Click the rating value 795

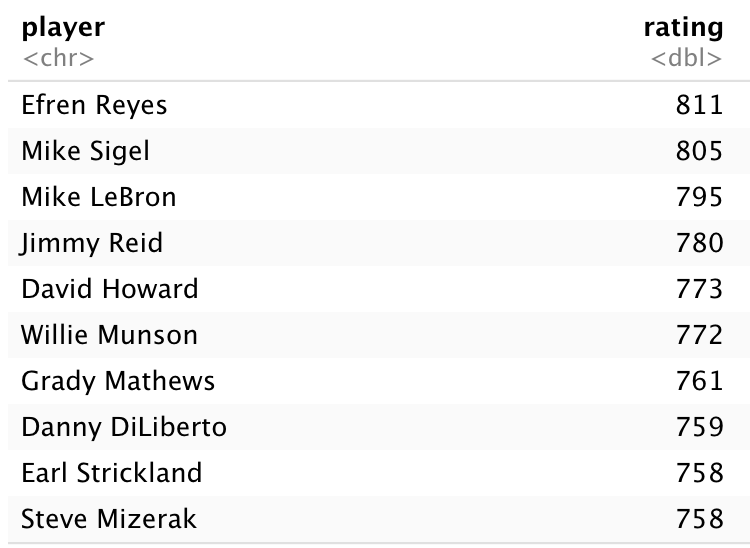tap(699, 197)
